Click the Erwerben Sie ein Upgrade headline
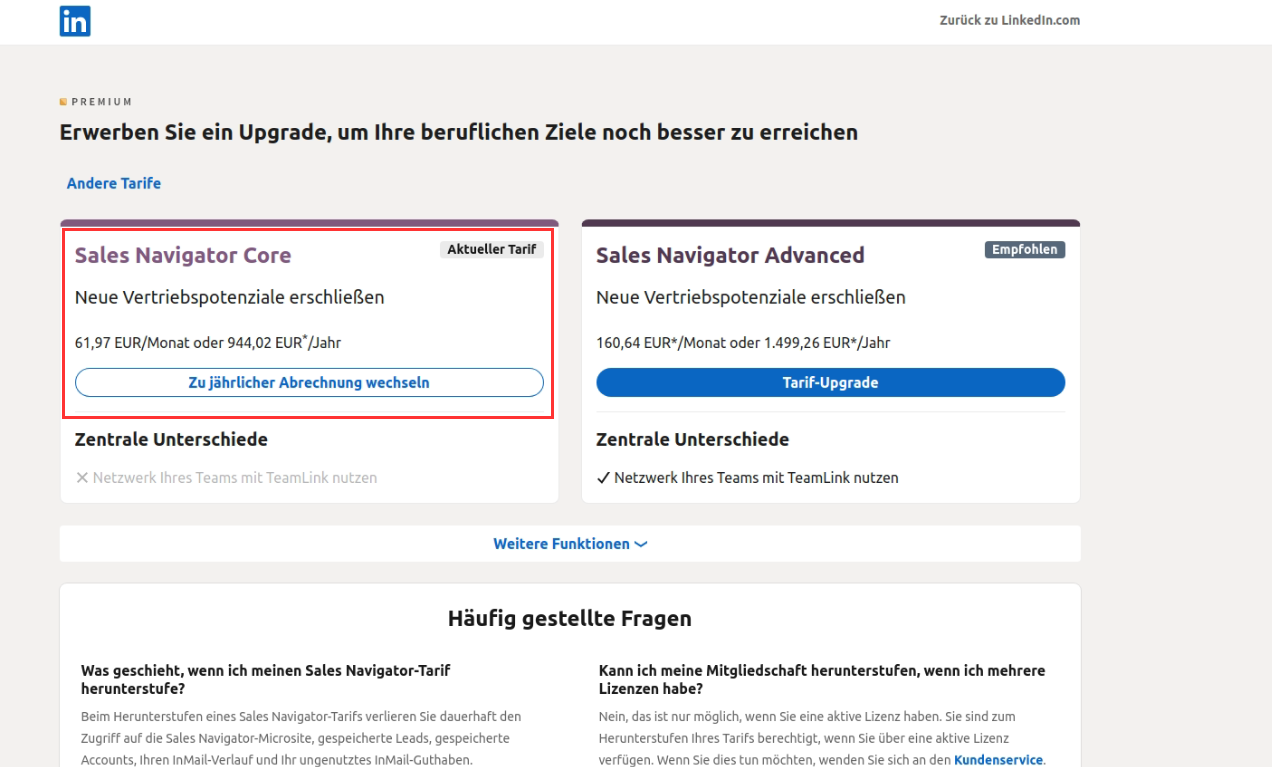Screen dimensions: 1272x767 click(x=458, y=132)
